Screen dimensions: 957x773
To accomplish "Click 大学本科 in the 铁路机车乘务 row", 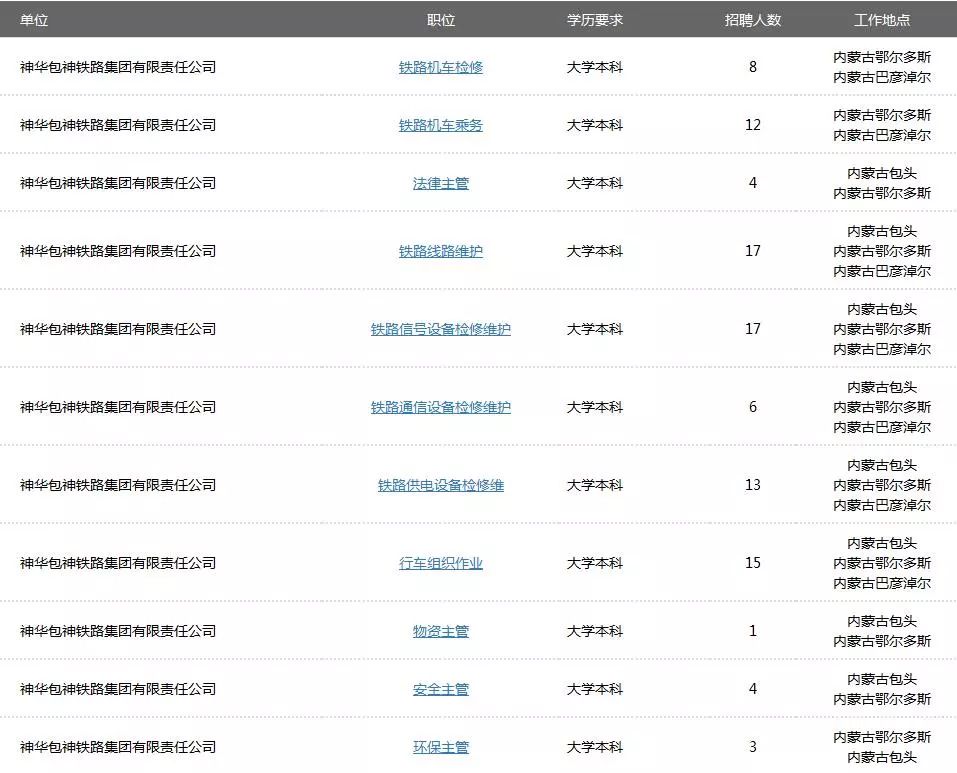I will point(594,125).
